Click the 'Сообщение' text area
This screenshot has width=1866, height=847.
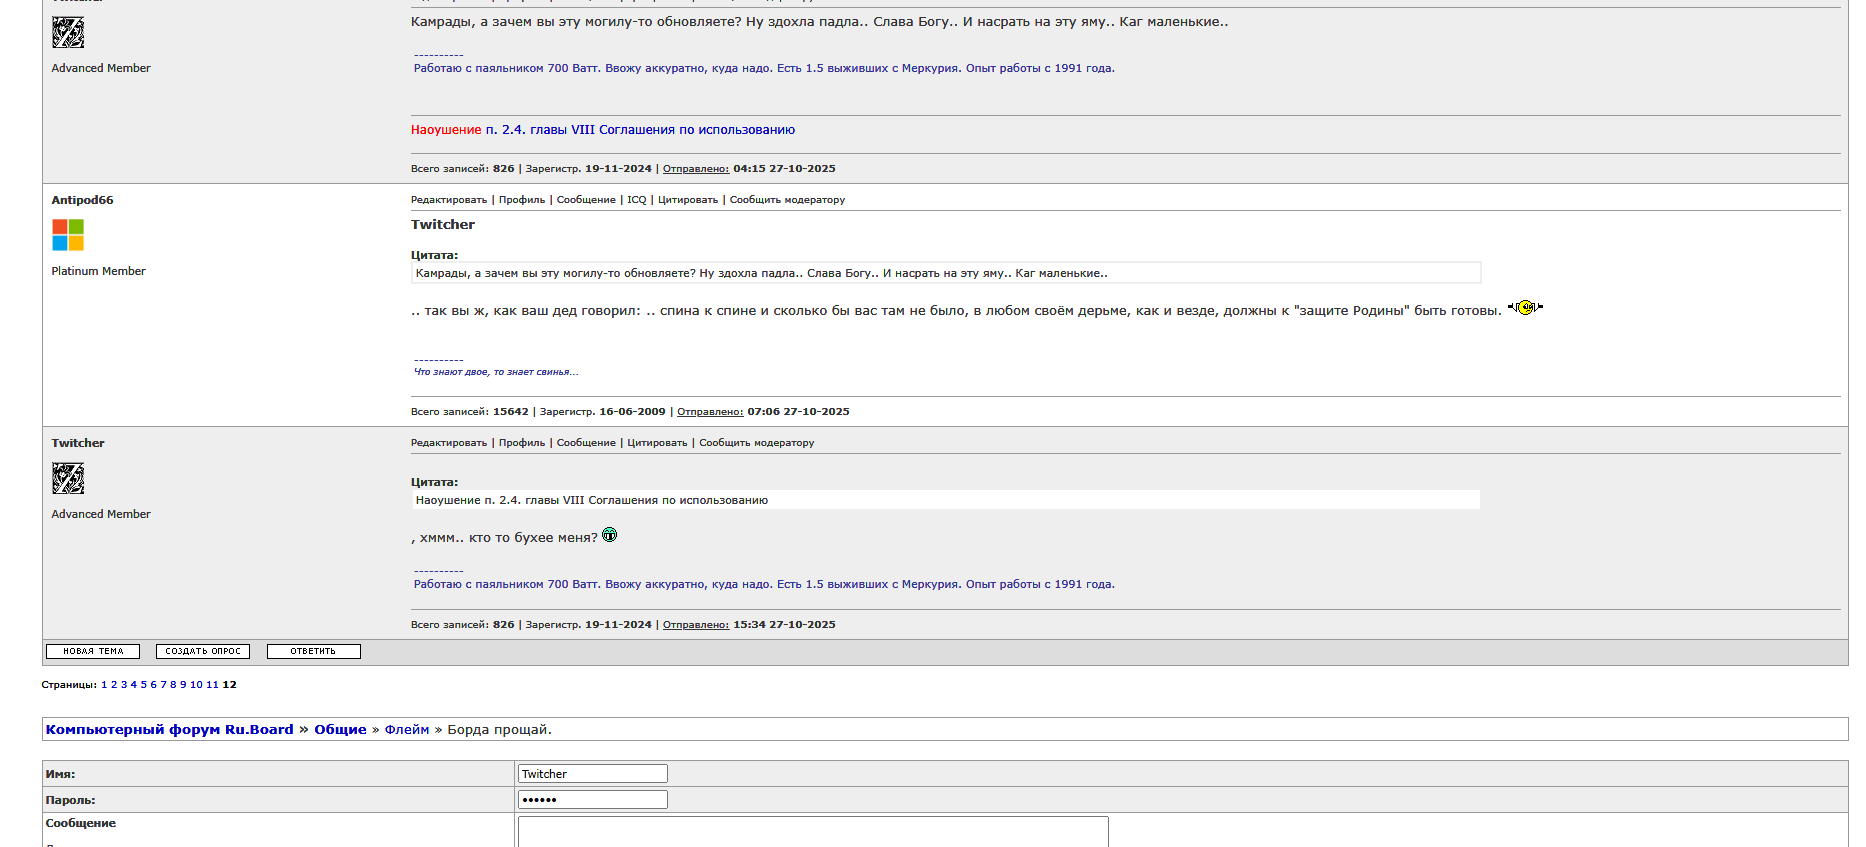coord(812,832)
